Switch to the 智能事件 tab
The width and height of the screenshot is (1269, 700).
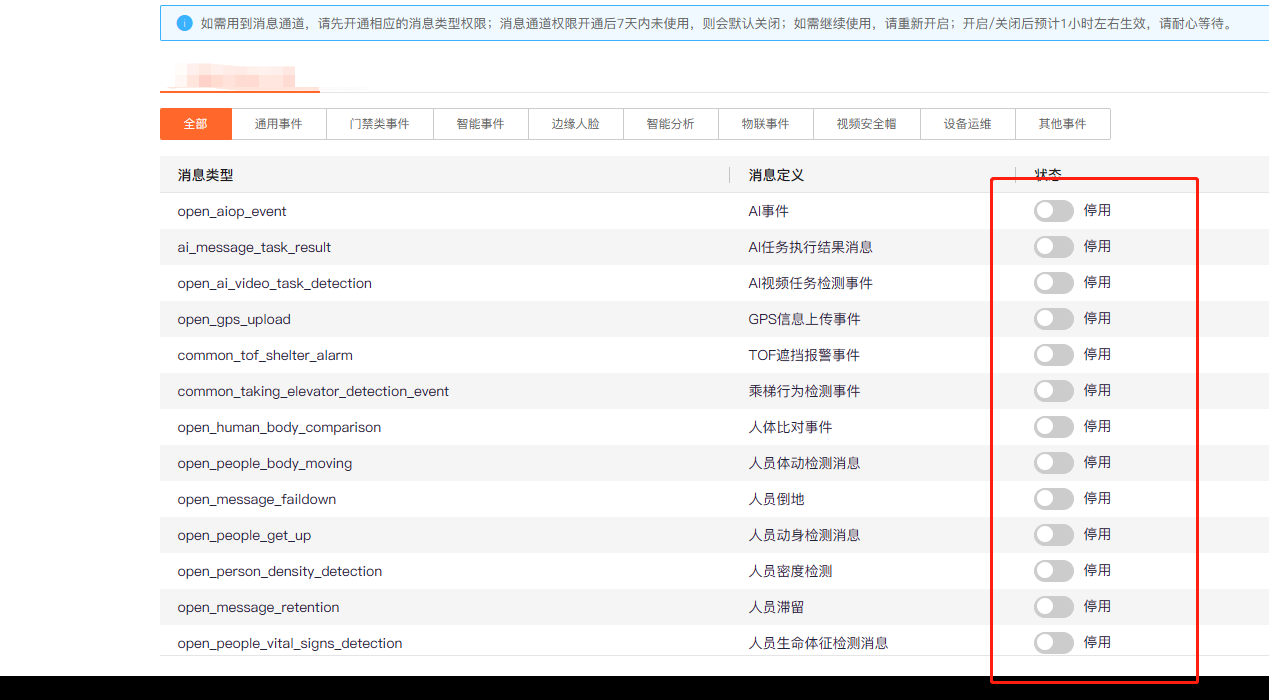(480, 124)
